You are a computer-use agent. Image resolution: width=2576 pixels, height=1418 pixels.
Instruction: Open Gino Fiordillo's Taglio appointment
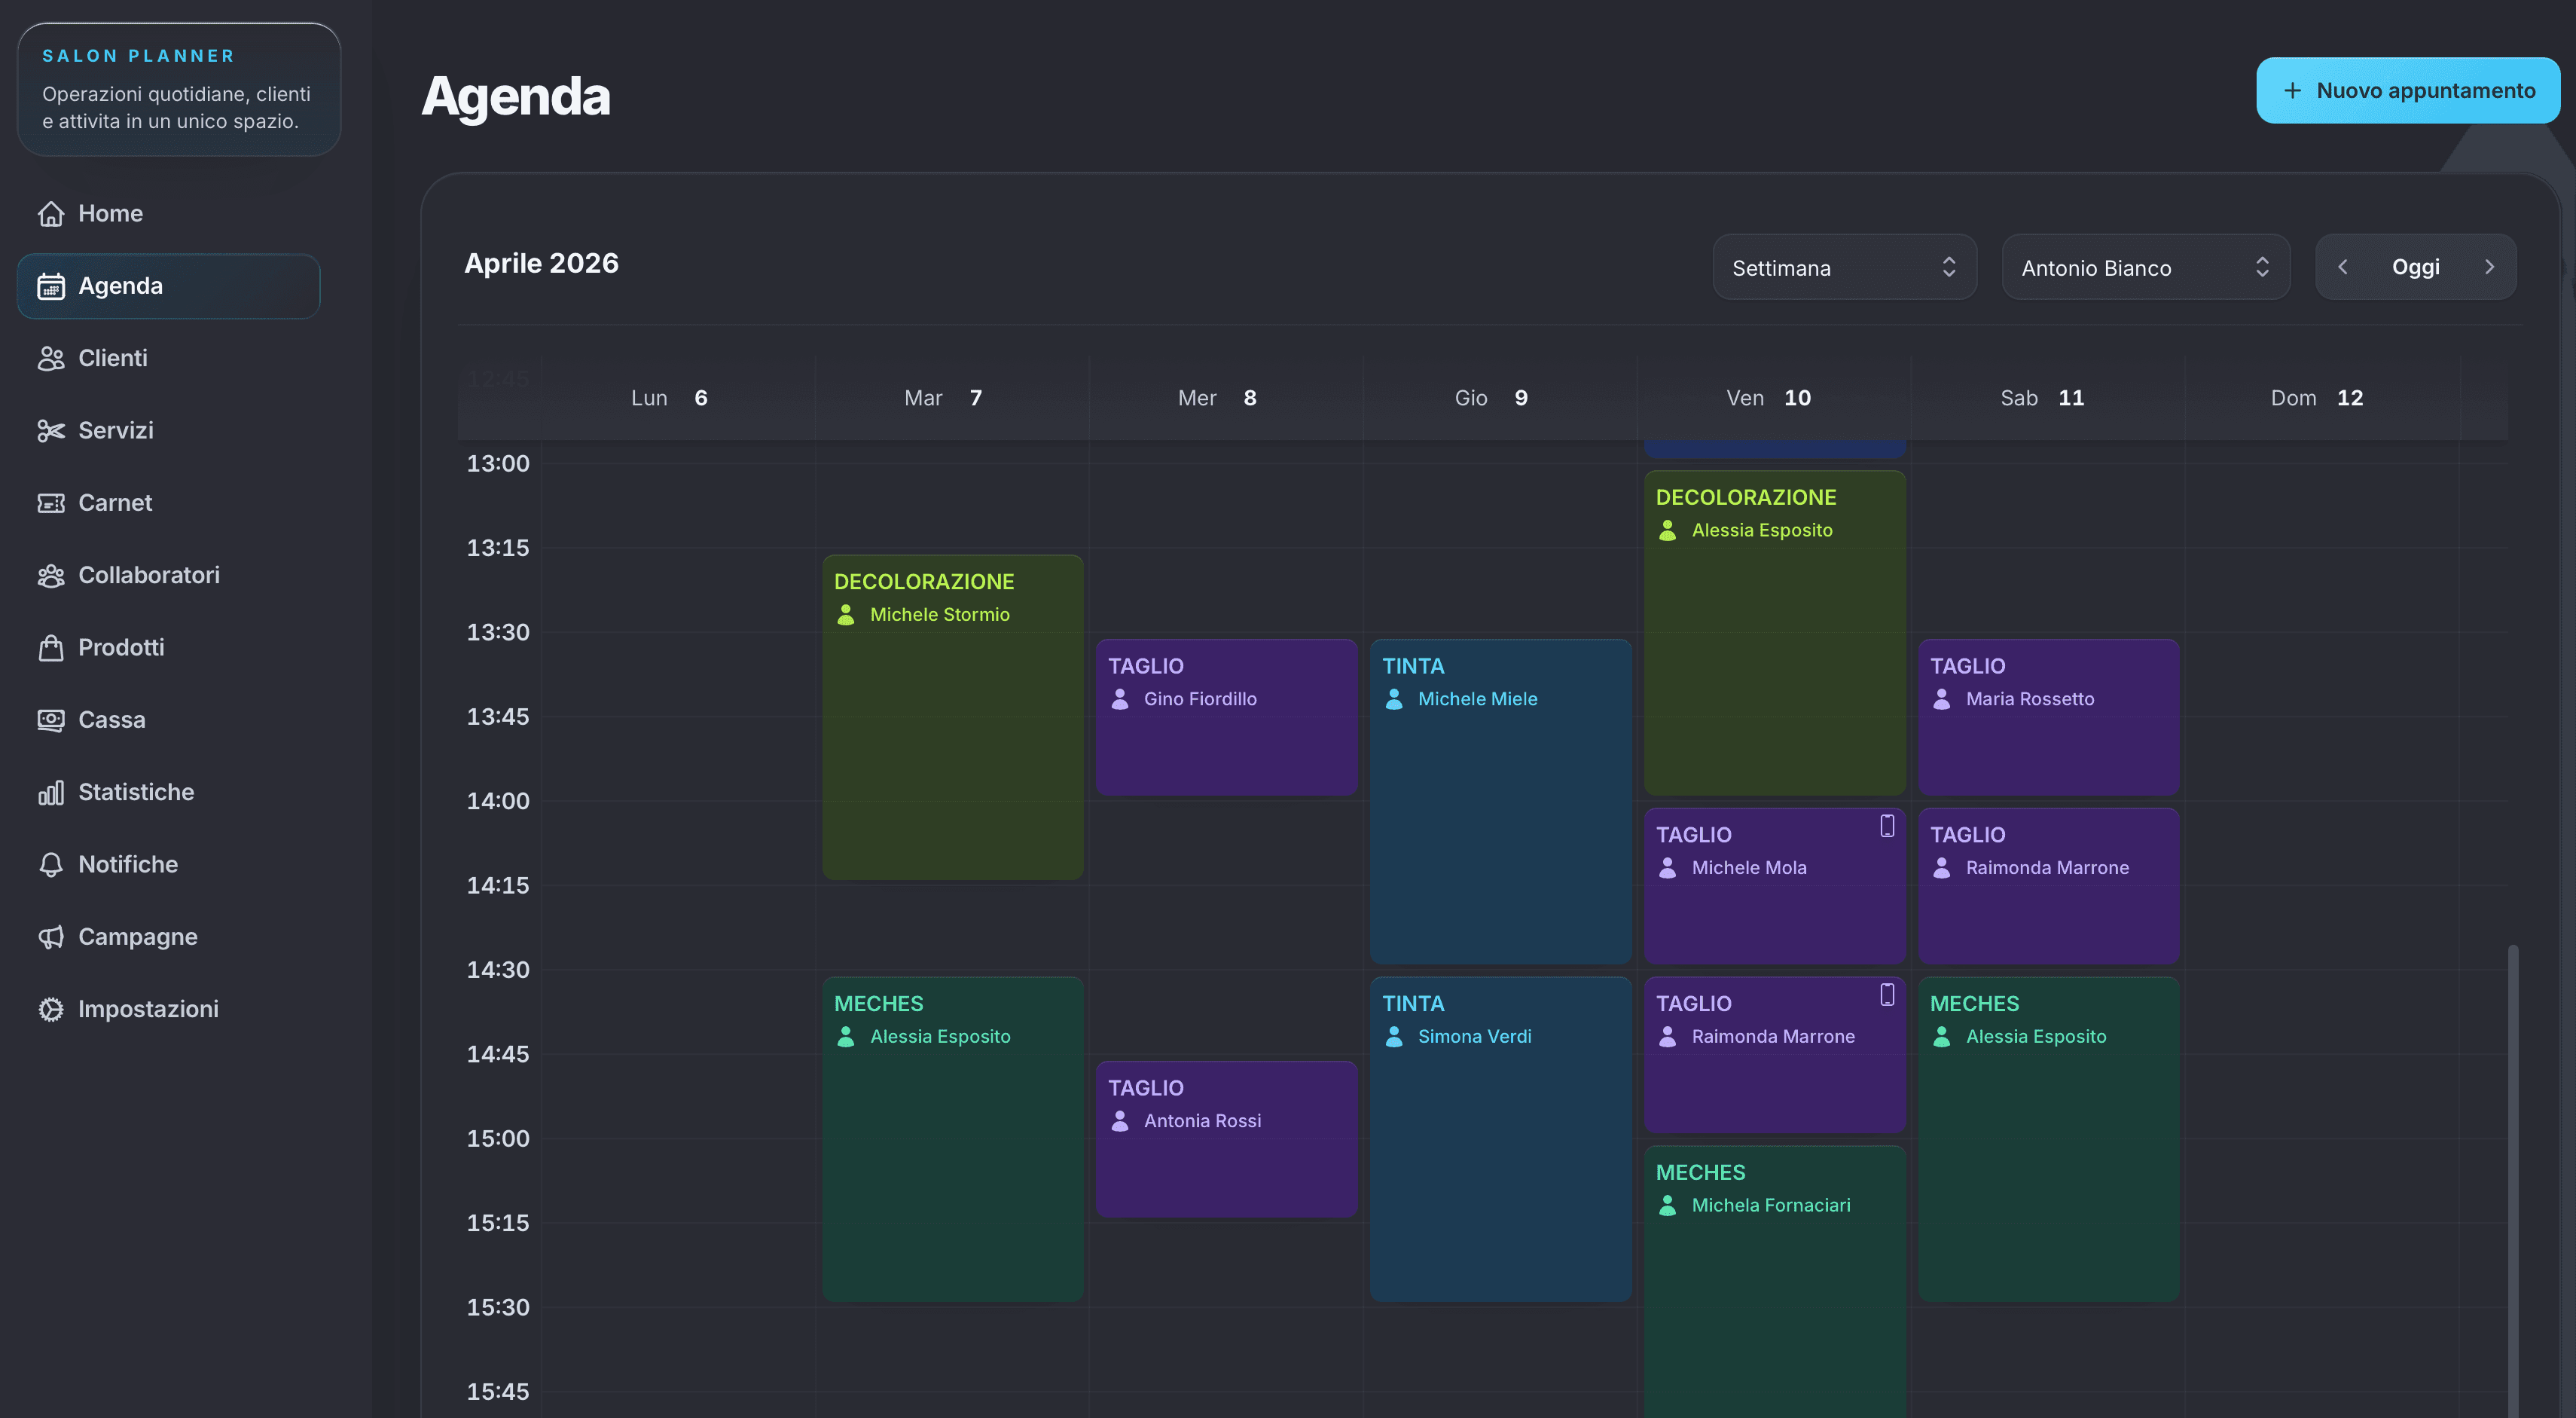tap(1226, 718)
